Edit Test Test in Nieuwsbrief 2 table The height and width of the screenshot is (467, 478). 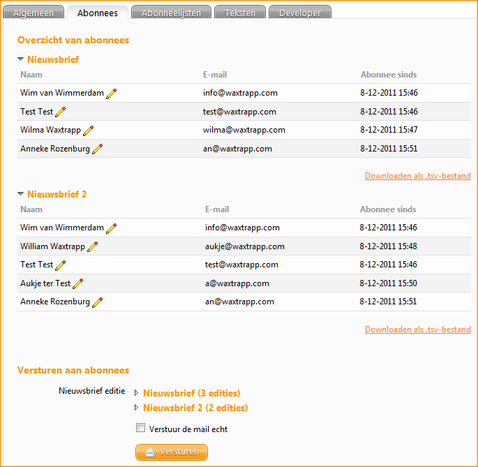click(x=60, y=265)
